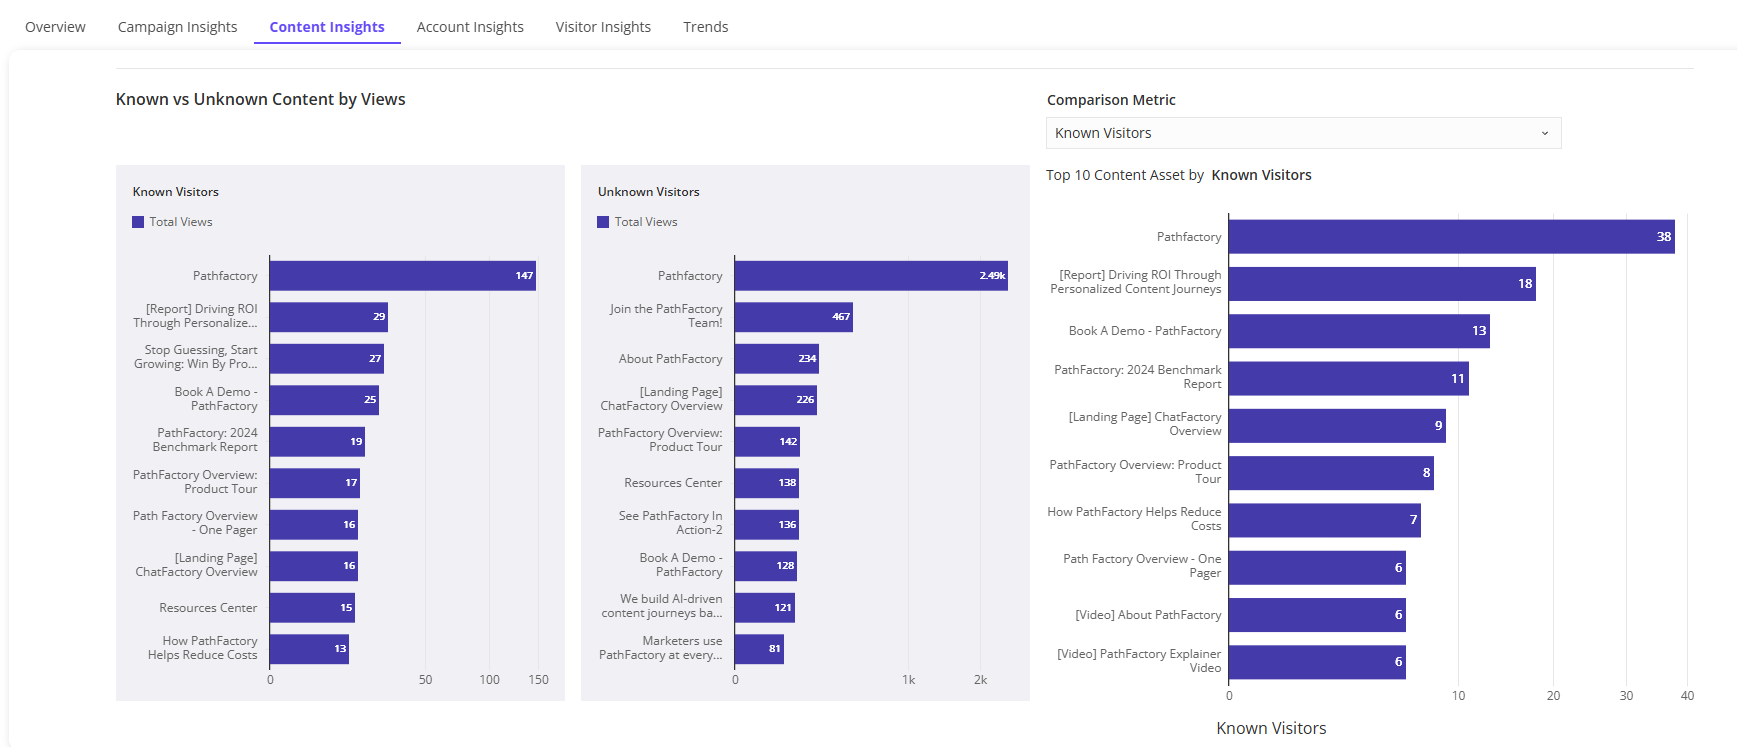
Task: Switch to the Campaign Insights tab
Action: coord(177,27)
